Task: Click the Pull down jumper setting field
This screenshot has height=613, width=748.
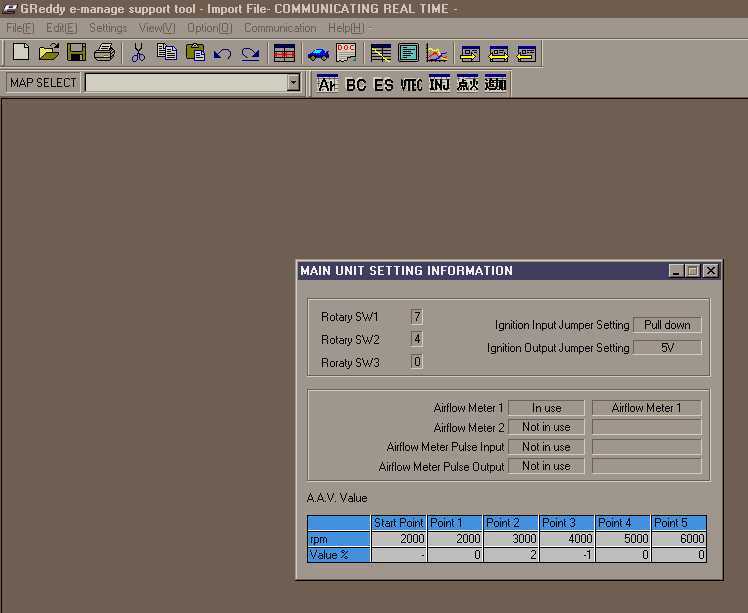Action: point(667,325)
